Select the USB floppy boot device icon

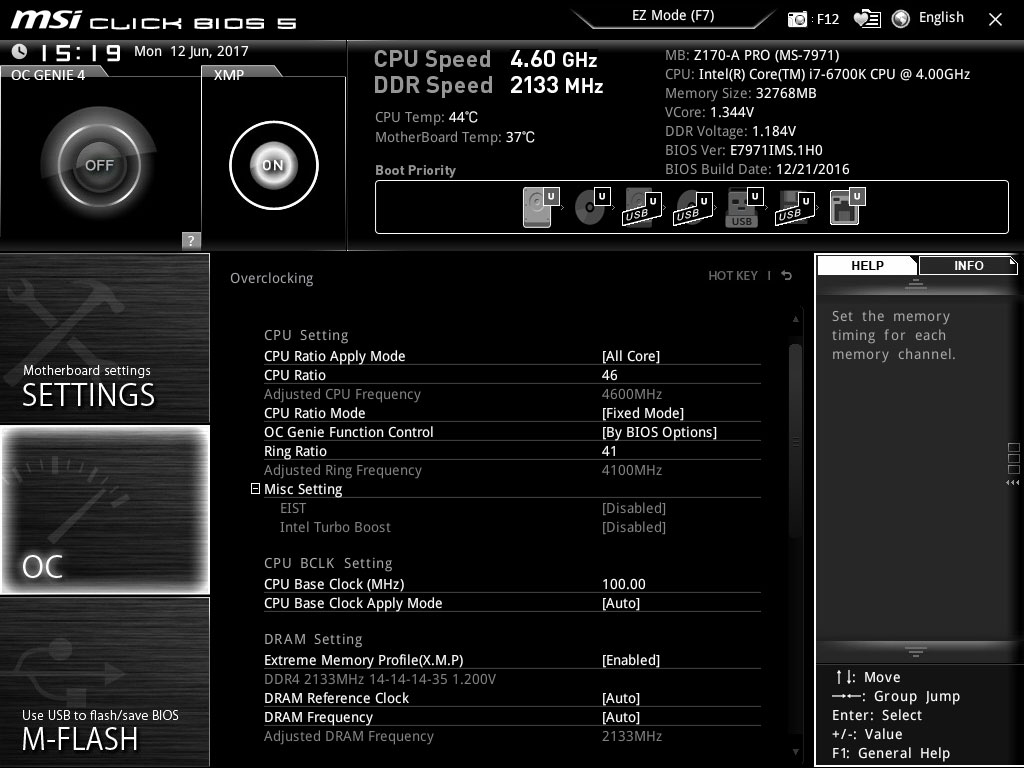(795, 208)
